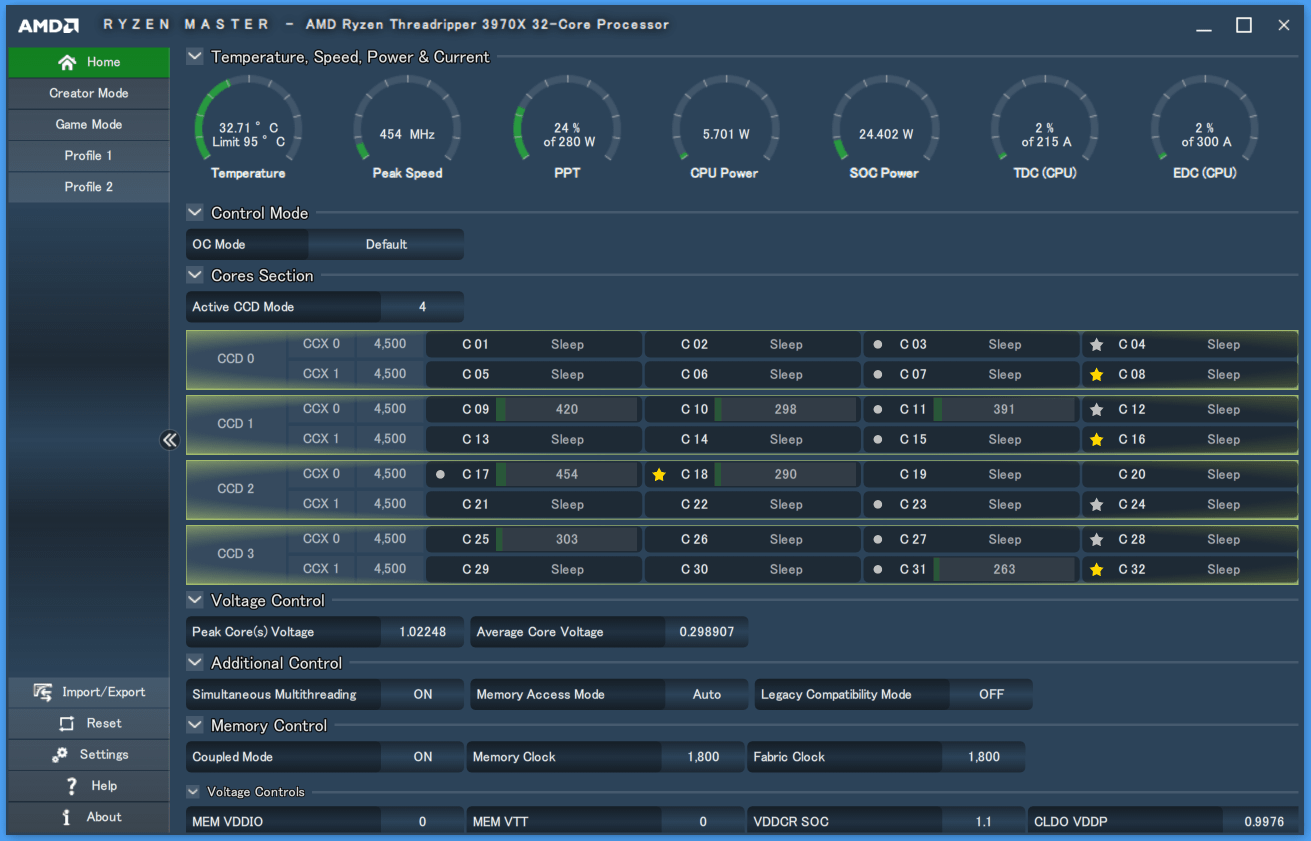Viewport: 1311px width, 841px height.
Task: Click the Reset button label
Action: point(104,723)
